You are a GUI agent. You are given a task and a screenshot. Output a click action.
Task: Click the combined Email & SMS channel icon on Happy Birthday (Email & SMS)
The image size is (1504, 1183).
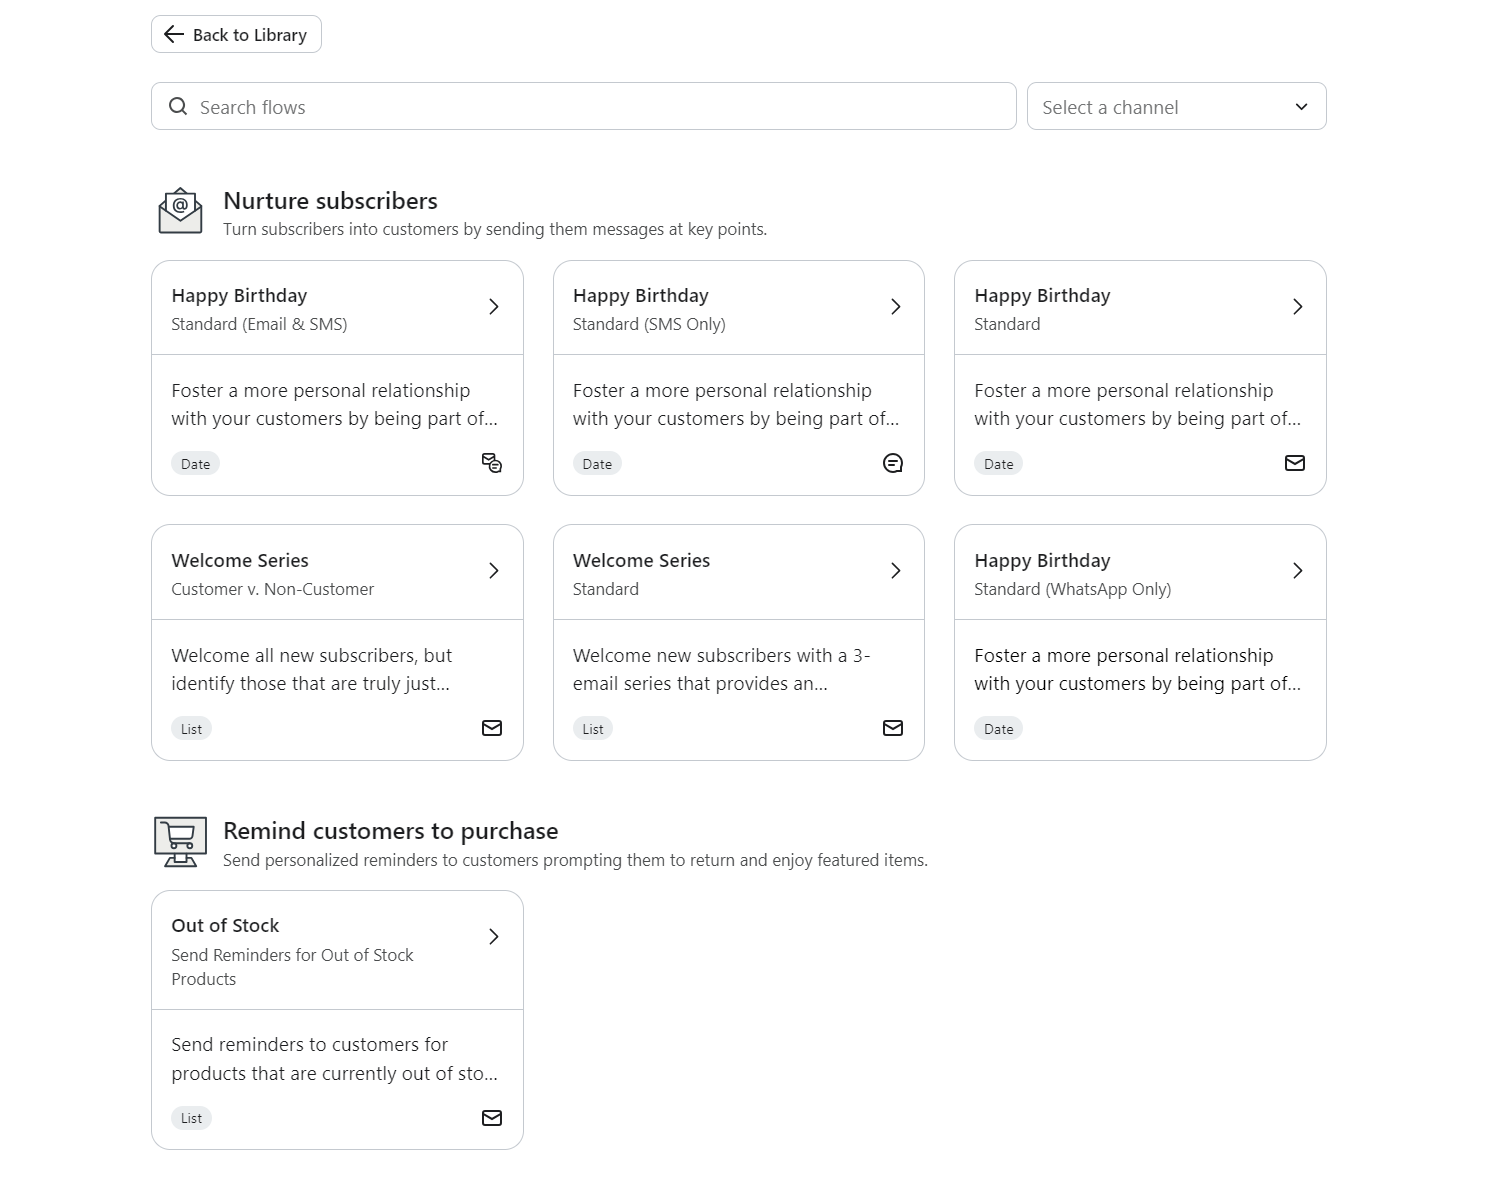click(x=491, y=463)
